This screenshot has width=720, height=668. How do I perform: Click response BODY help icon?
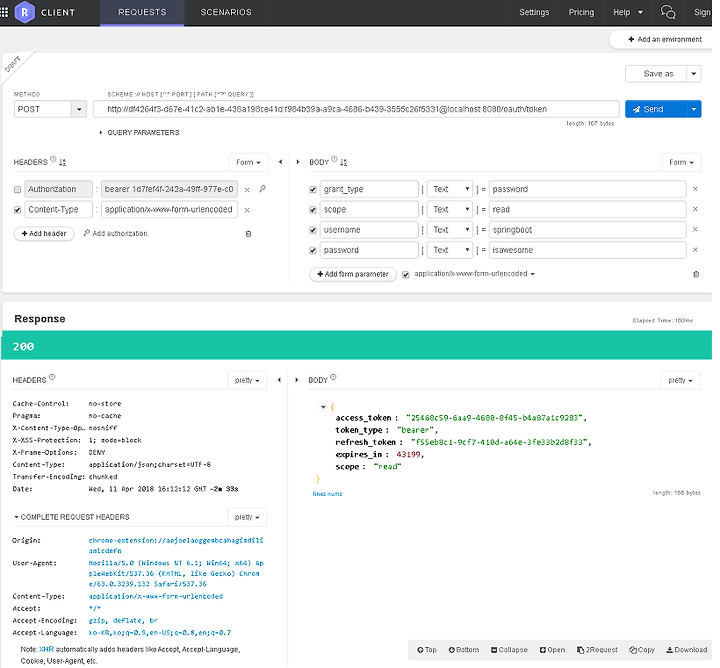[x=333, y=377]
